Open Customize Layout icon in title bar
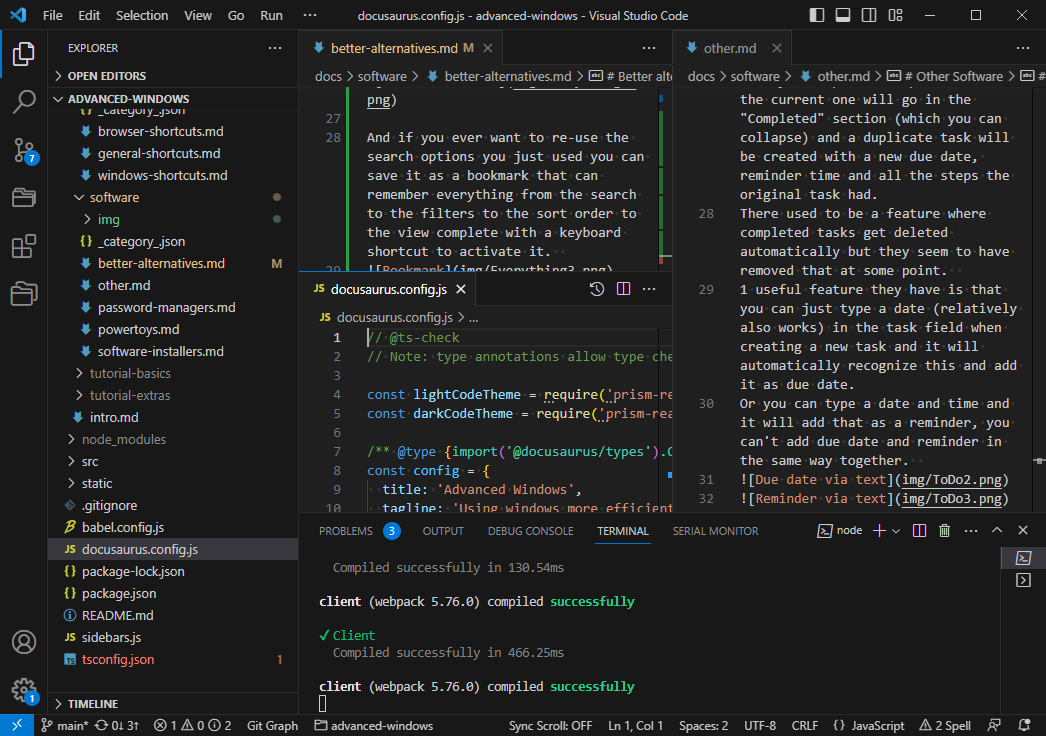Screen dimensions: 1046x736 (x=895, y=15)
